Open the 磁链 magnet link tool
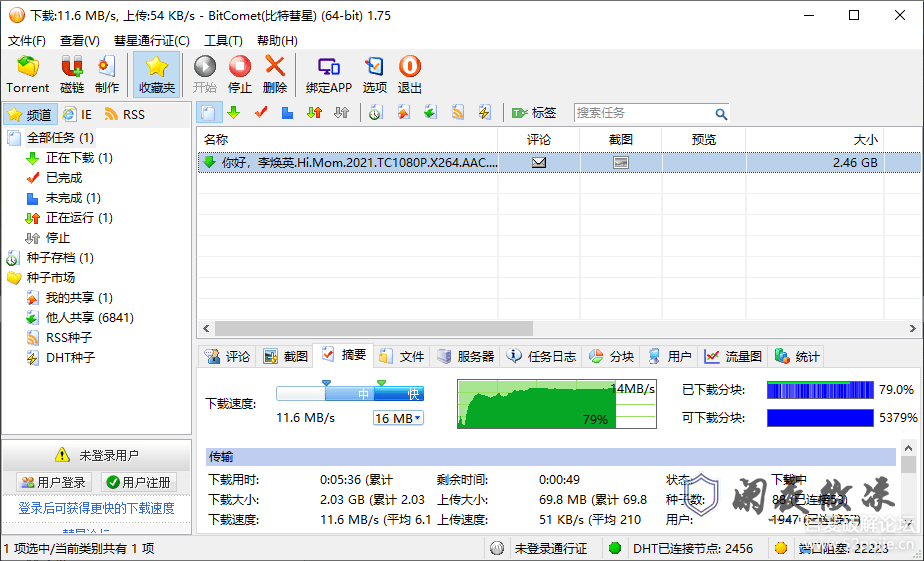 click(72, 75)
